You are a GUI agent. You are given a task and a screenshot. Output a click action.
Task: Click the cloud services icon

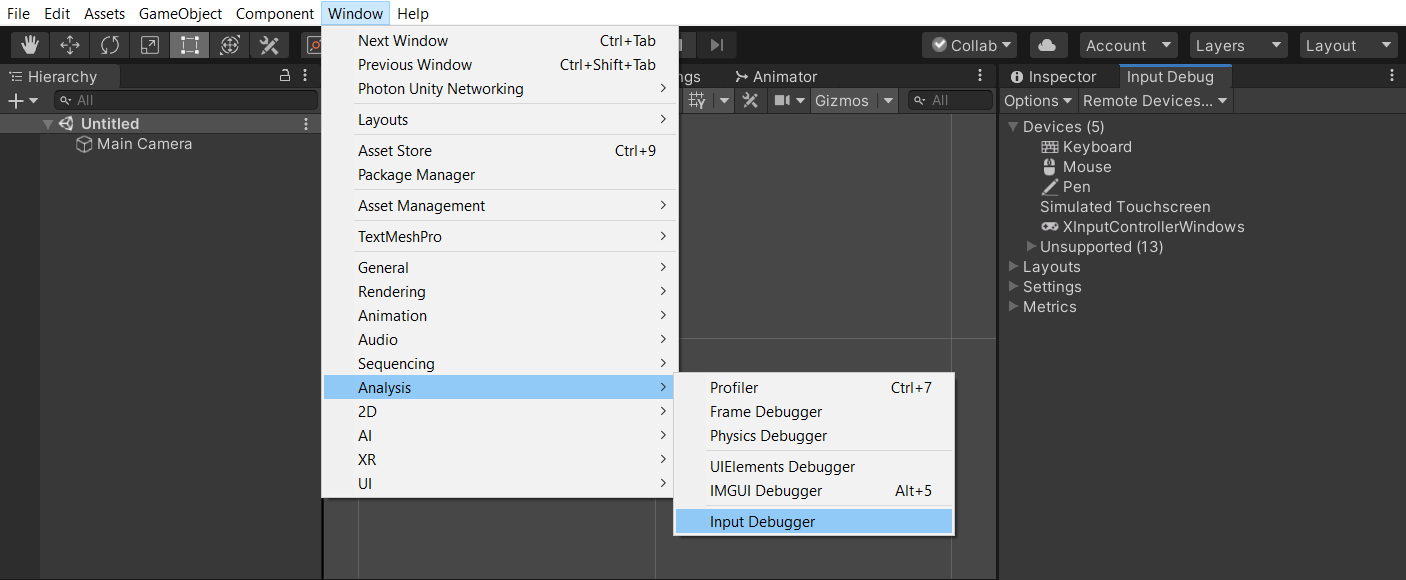pos(1047,45)
